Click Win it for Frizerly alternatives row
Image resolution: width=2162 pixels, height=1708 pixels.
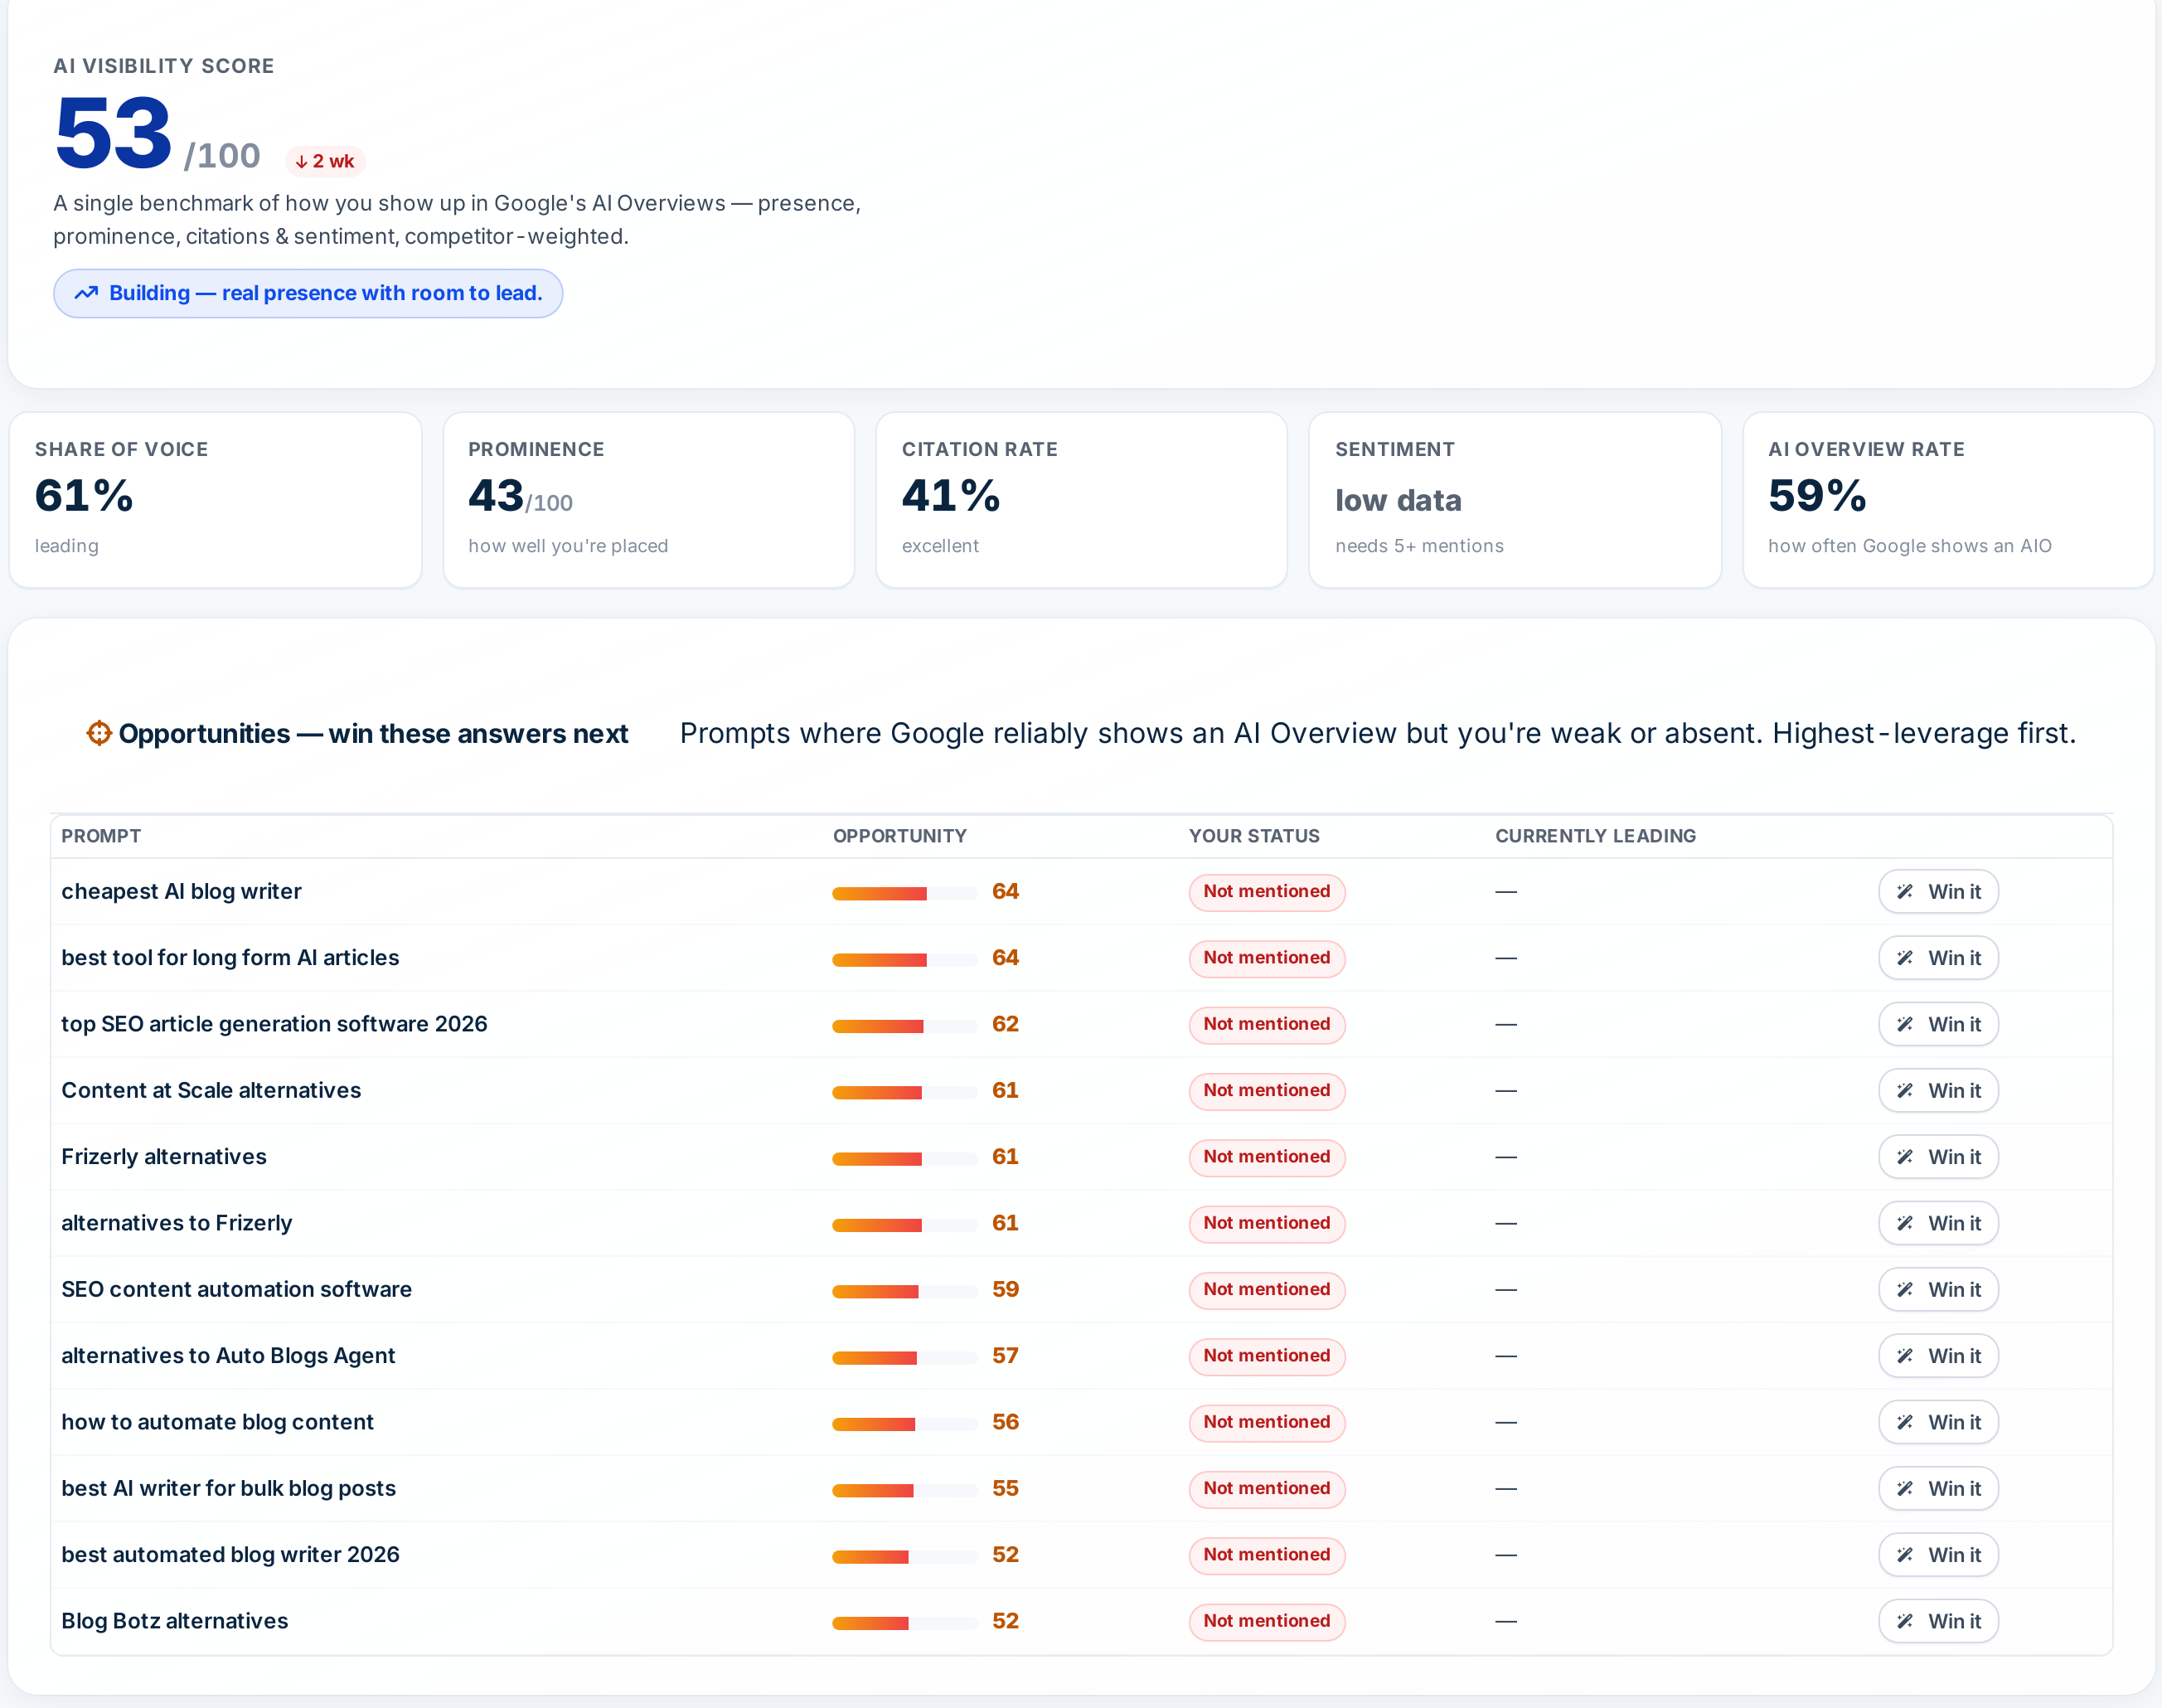[x=1938, y=1156]
